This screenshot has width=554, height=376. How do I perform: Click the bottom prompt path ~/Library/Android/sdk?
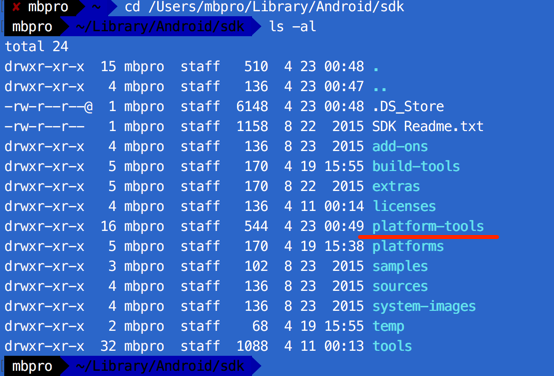(x=160, y=366)
